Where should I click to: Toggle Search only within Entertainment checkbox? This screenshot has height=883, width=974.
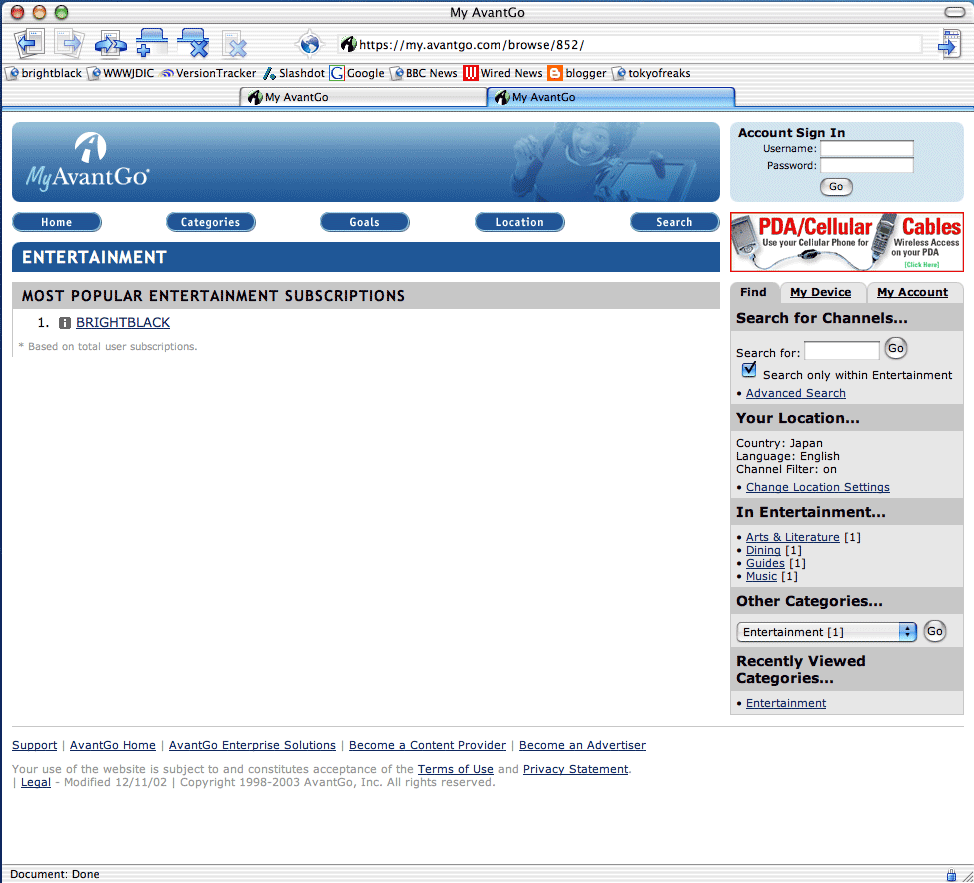pos(749,371)
